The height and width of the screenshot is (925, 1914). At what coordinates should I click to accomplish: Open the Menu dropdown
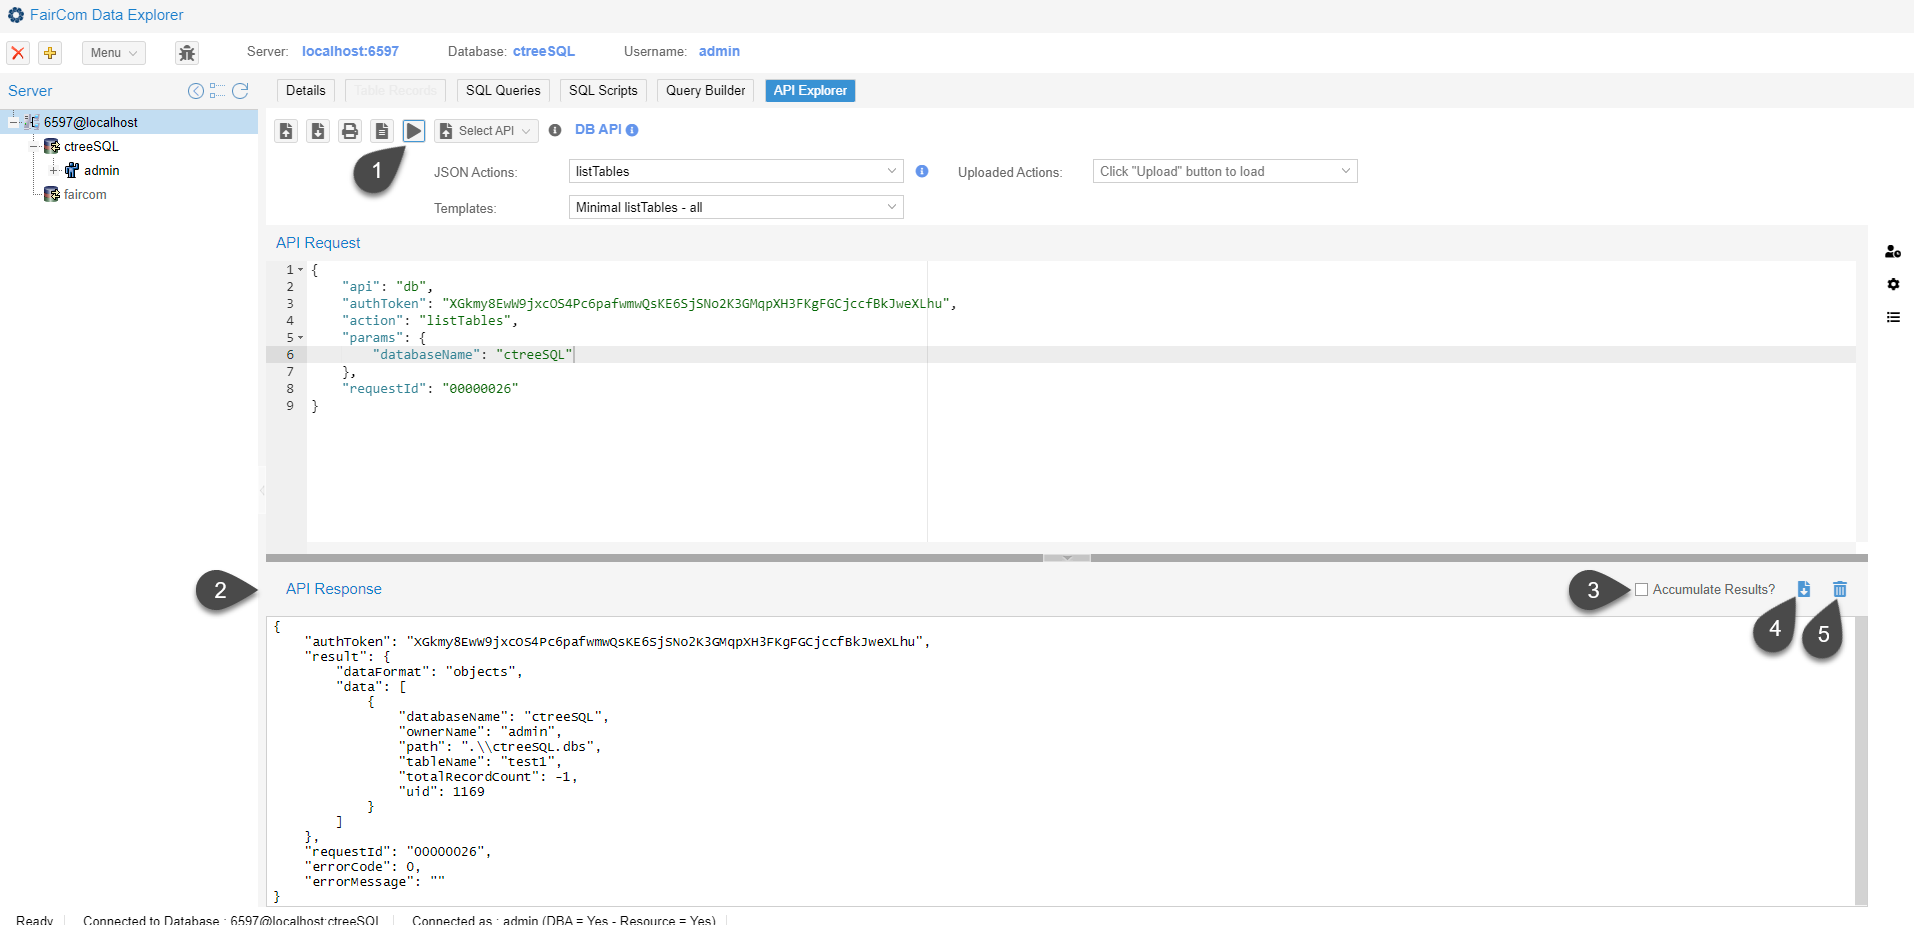pos(114,53)
